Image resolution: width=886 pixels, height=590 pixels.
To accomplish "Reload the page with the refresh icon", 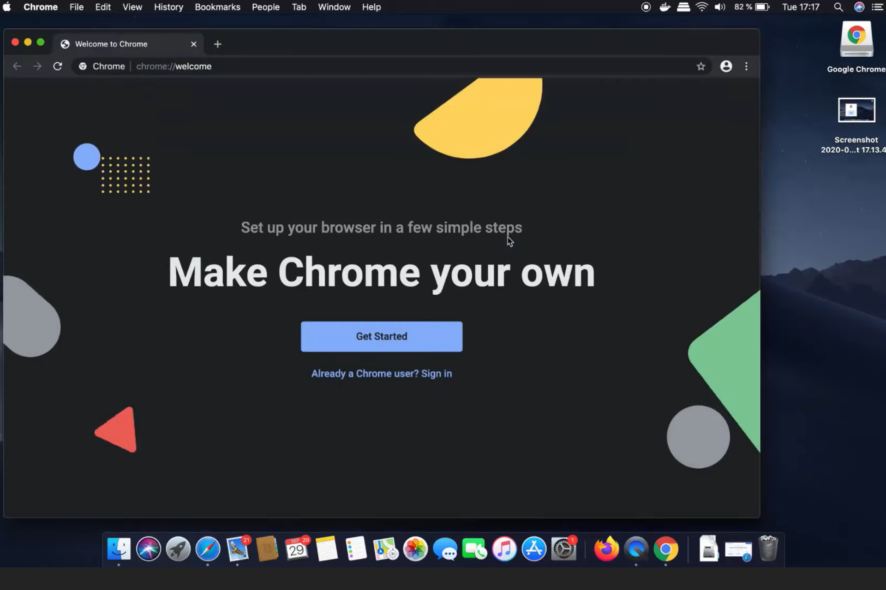I will click(57, 66).
